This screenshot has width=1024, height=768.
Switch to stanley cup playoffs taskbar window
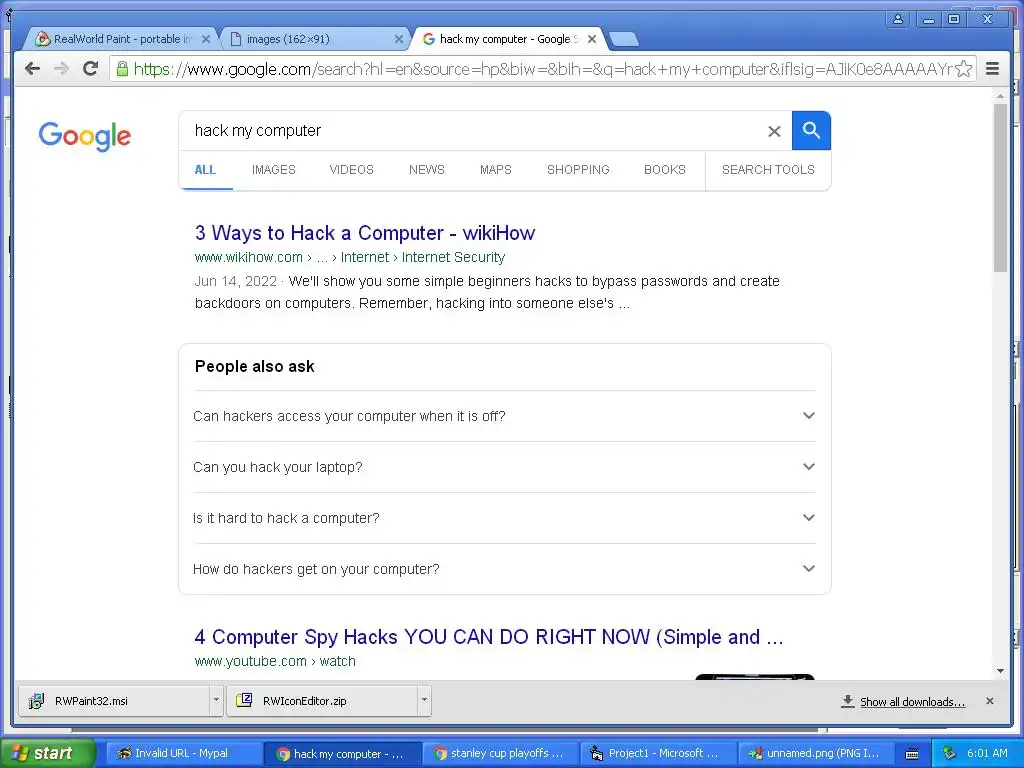click(x=501, y=754)
